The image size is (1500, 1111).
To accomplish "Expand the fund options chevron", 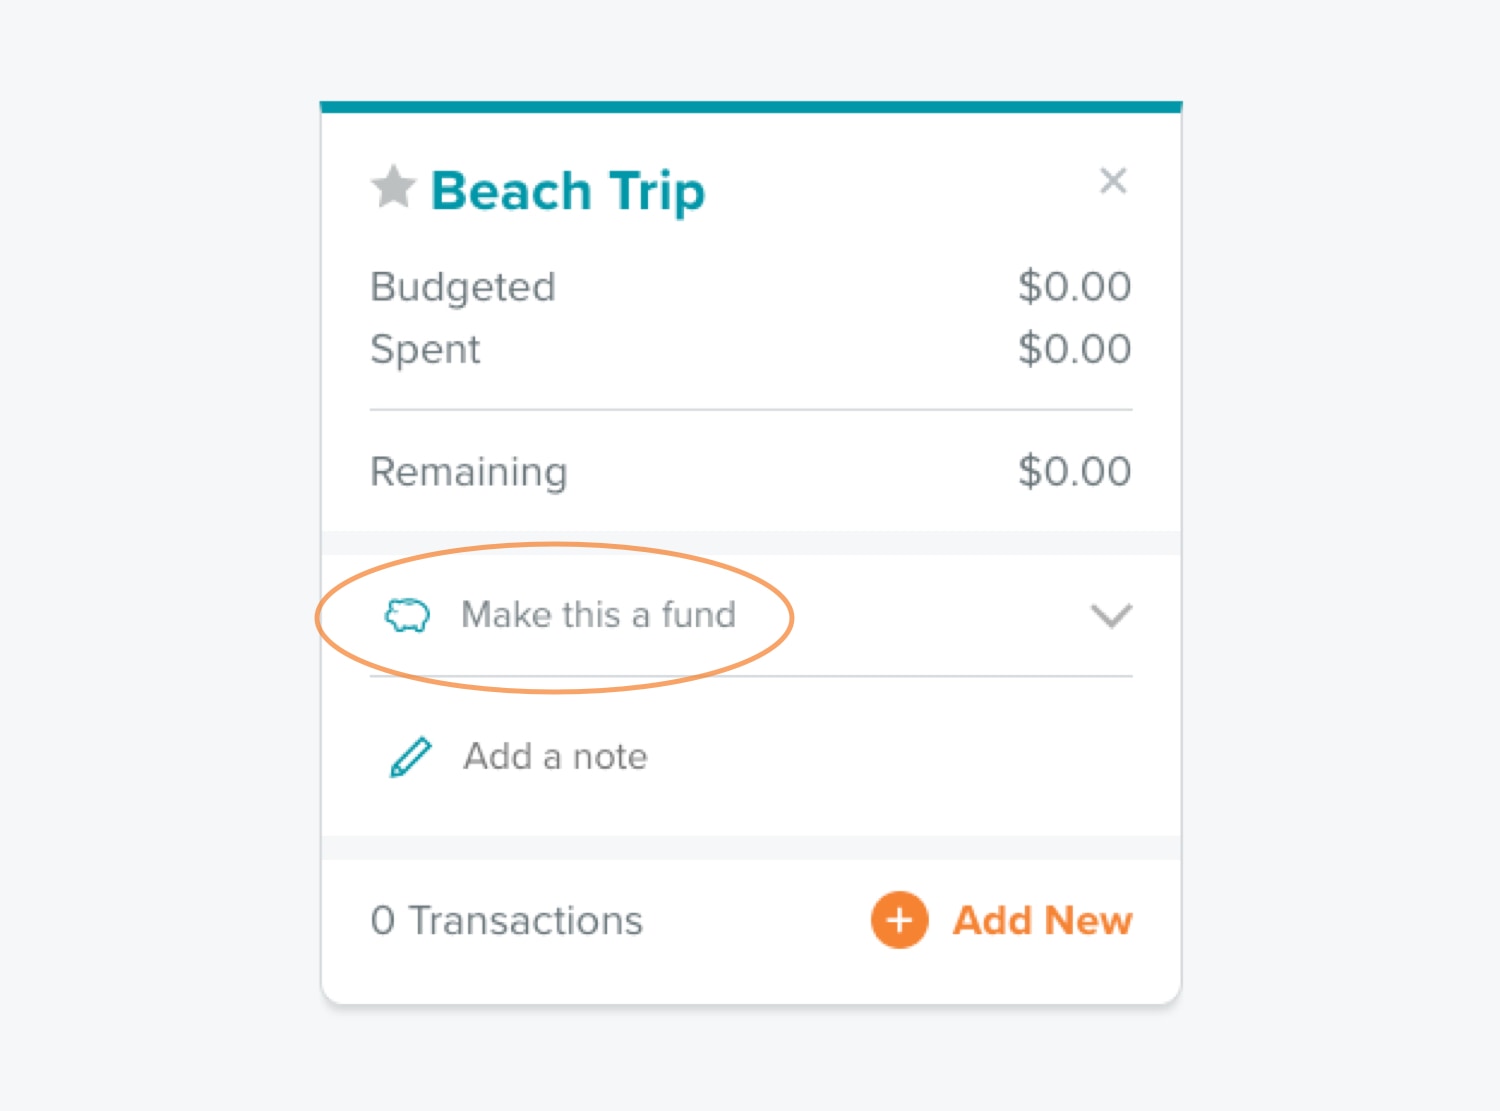I will [x=1111, y=615].
